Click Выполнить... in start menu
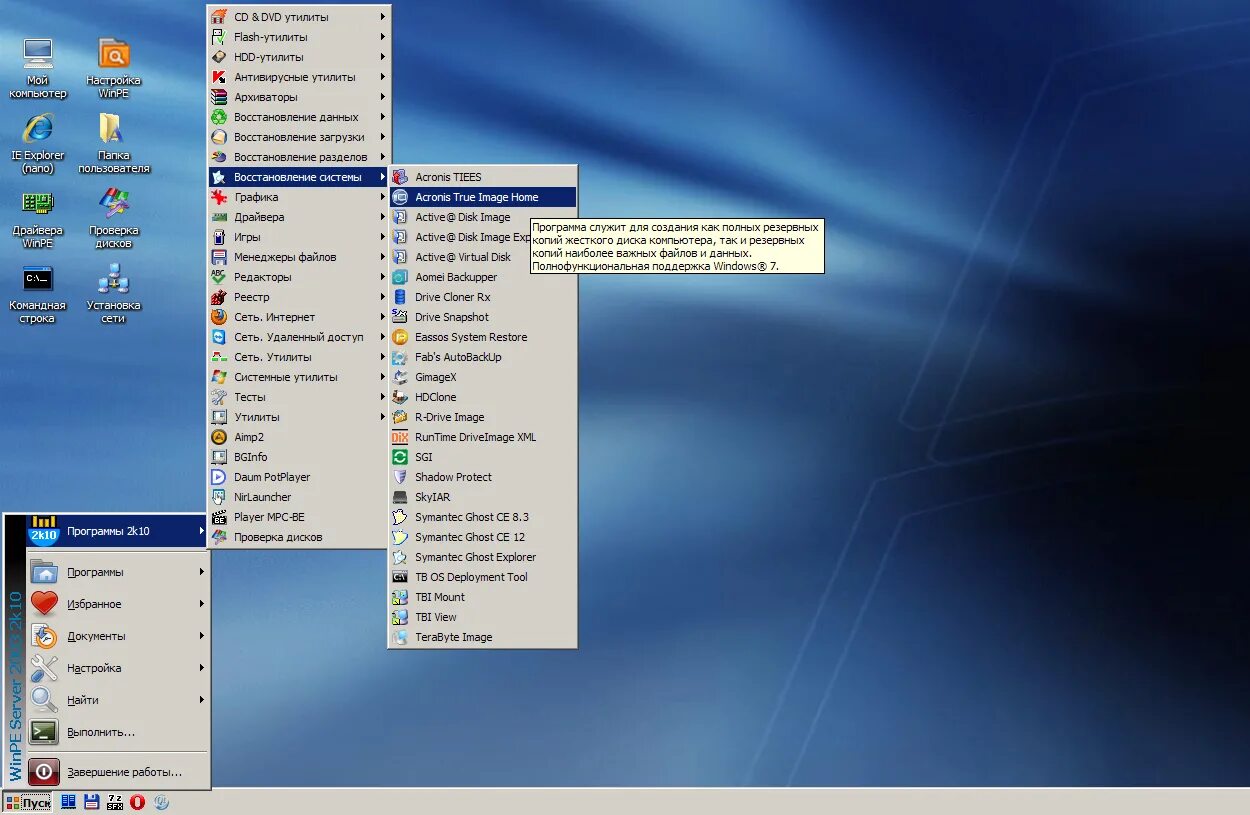 pos(117,732)
